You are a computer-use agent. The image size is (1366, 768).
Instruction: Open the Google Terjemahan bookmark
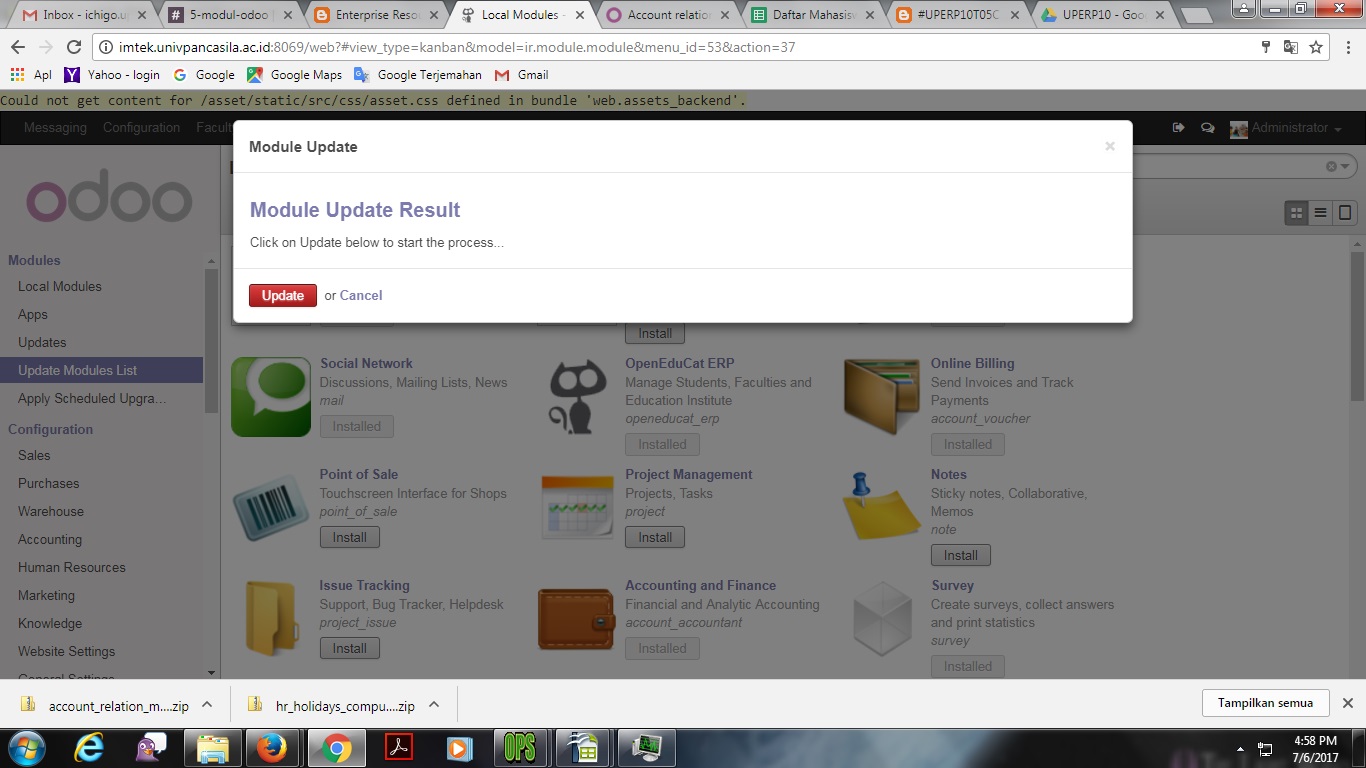[417, 75]
